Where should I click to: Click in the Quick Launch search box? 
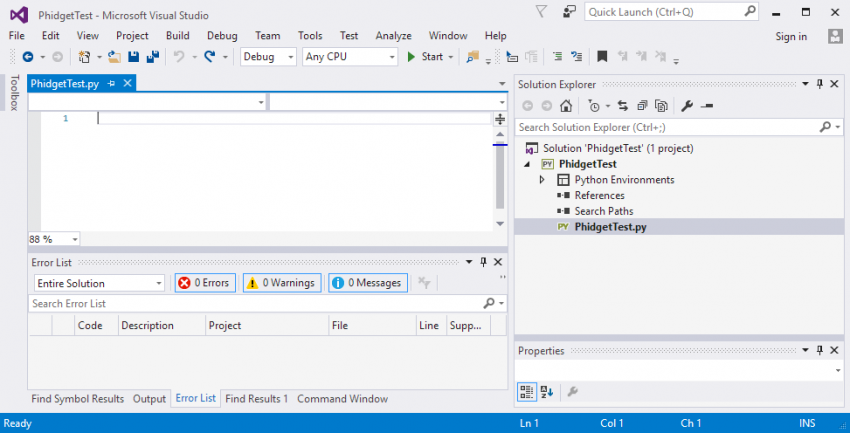pyautogui.click(x=671, y=11)
